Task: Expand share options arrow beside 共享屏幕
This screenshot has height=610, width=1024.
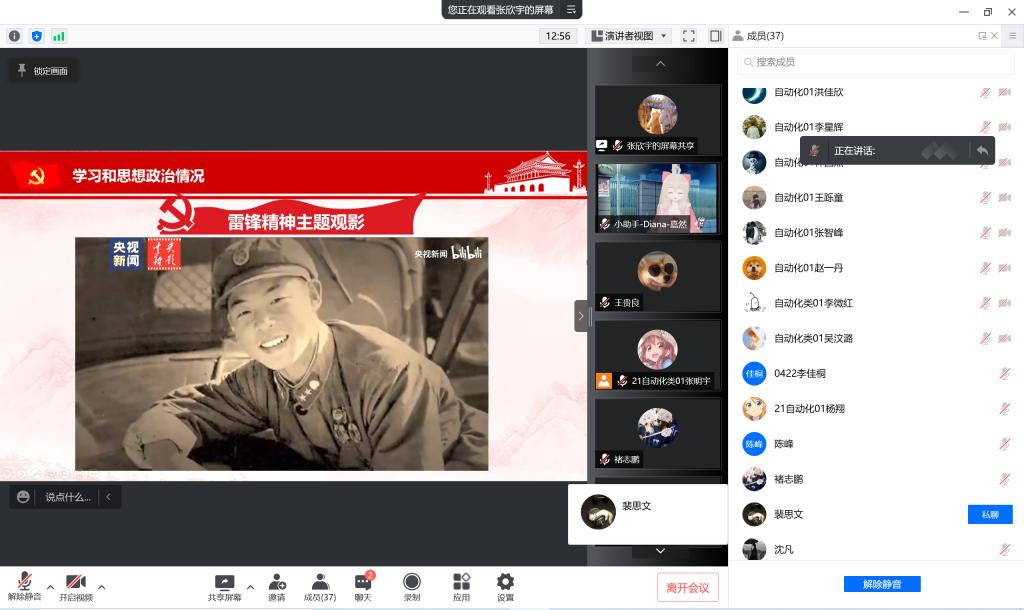Action: click(250, 587)
